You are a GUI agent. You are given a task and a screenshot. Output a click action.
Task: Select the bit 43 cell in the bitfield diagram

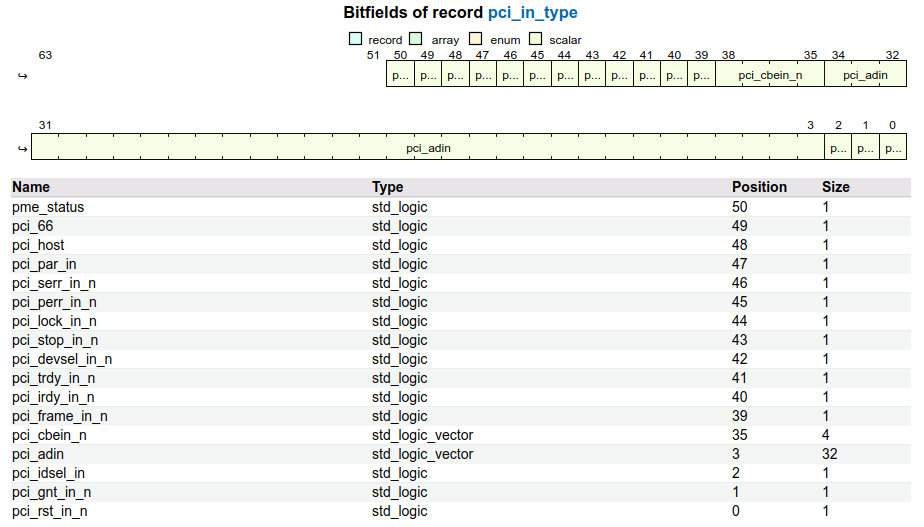coord(593,74)
